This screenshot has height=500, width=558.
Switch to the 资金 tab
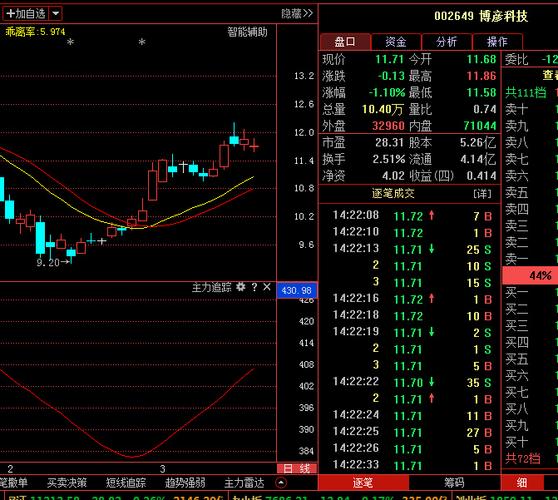coord(396,42)
